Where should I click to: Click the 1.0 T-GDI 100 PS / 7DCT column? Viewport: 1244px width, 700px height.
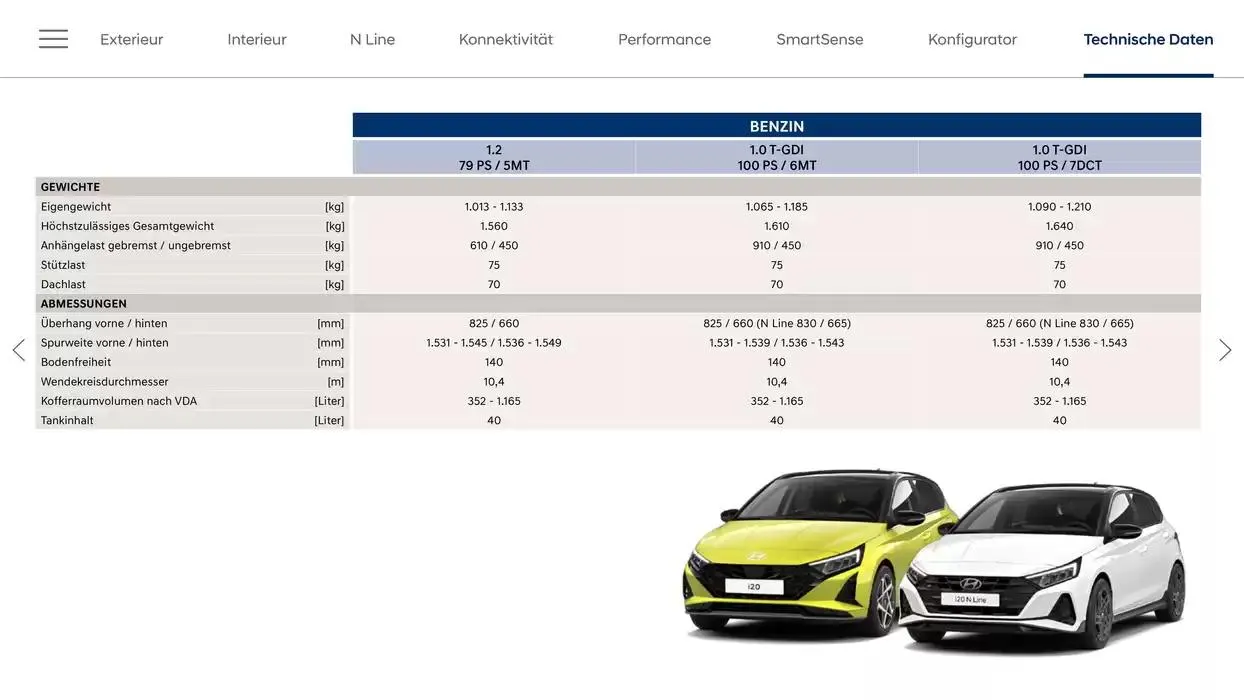point(1059,156)
